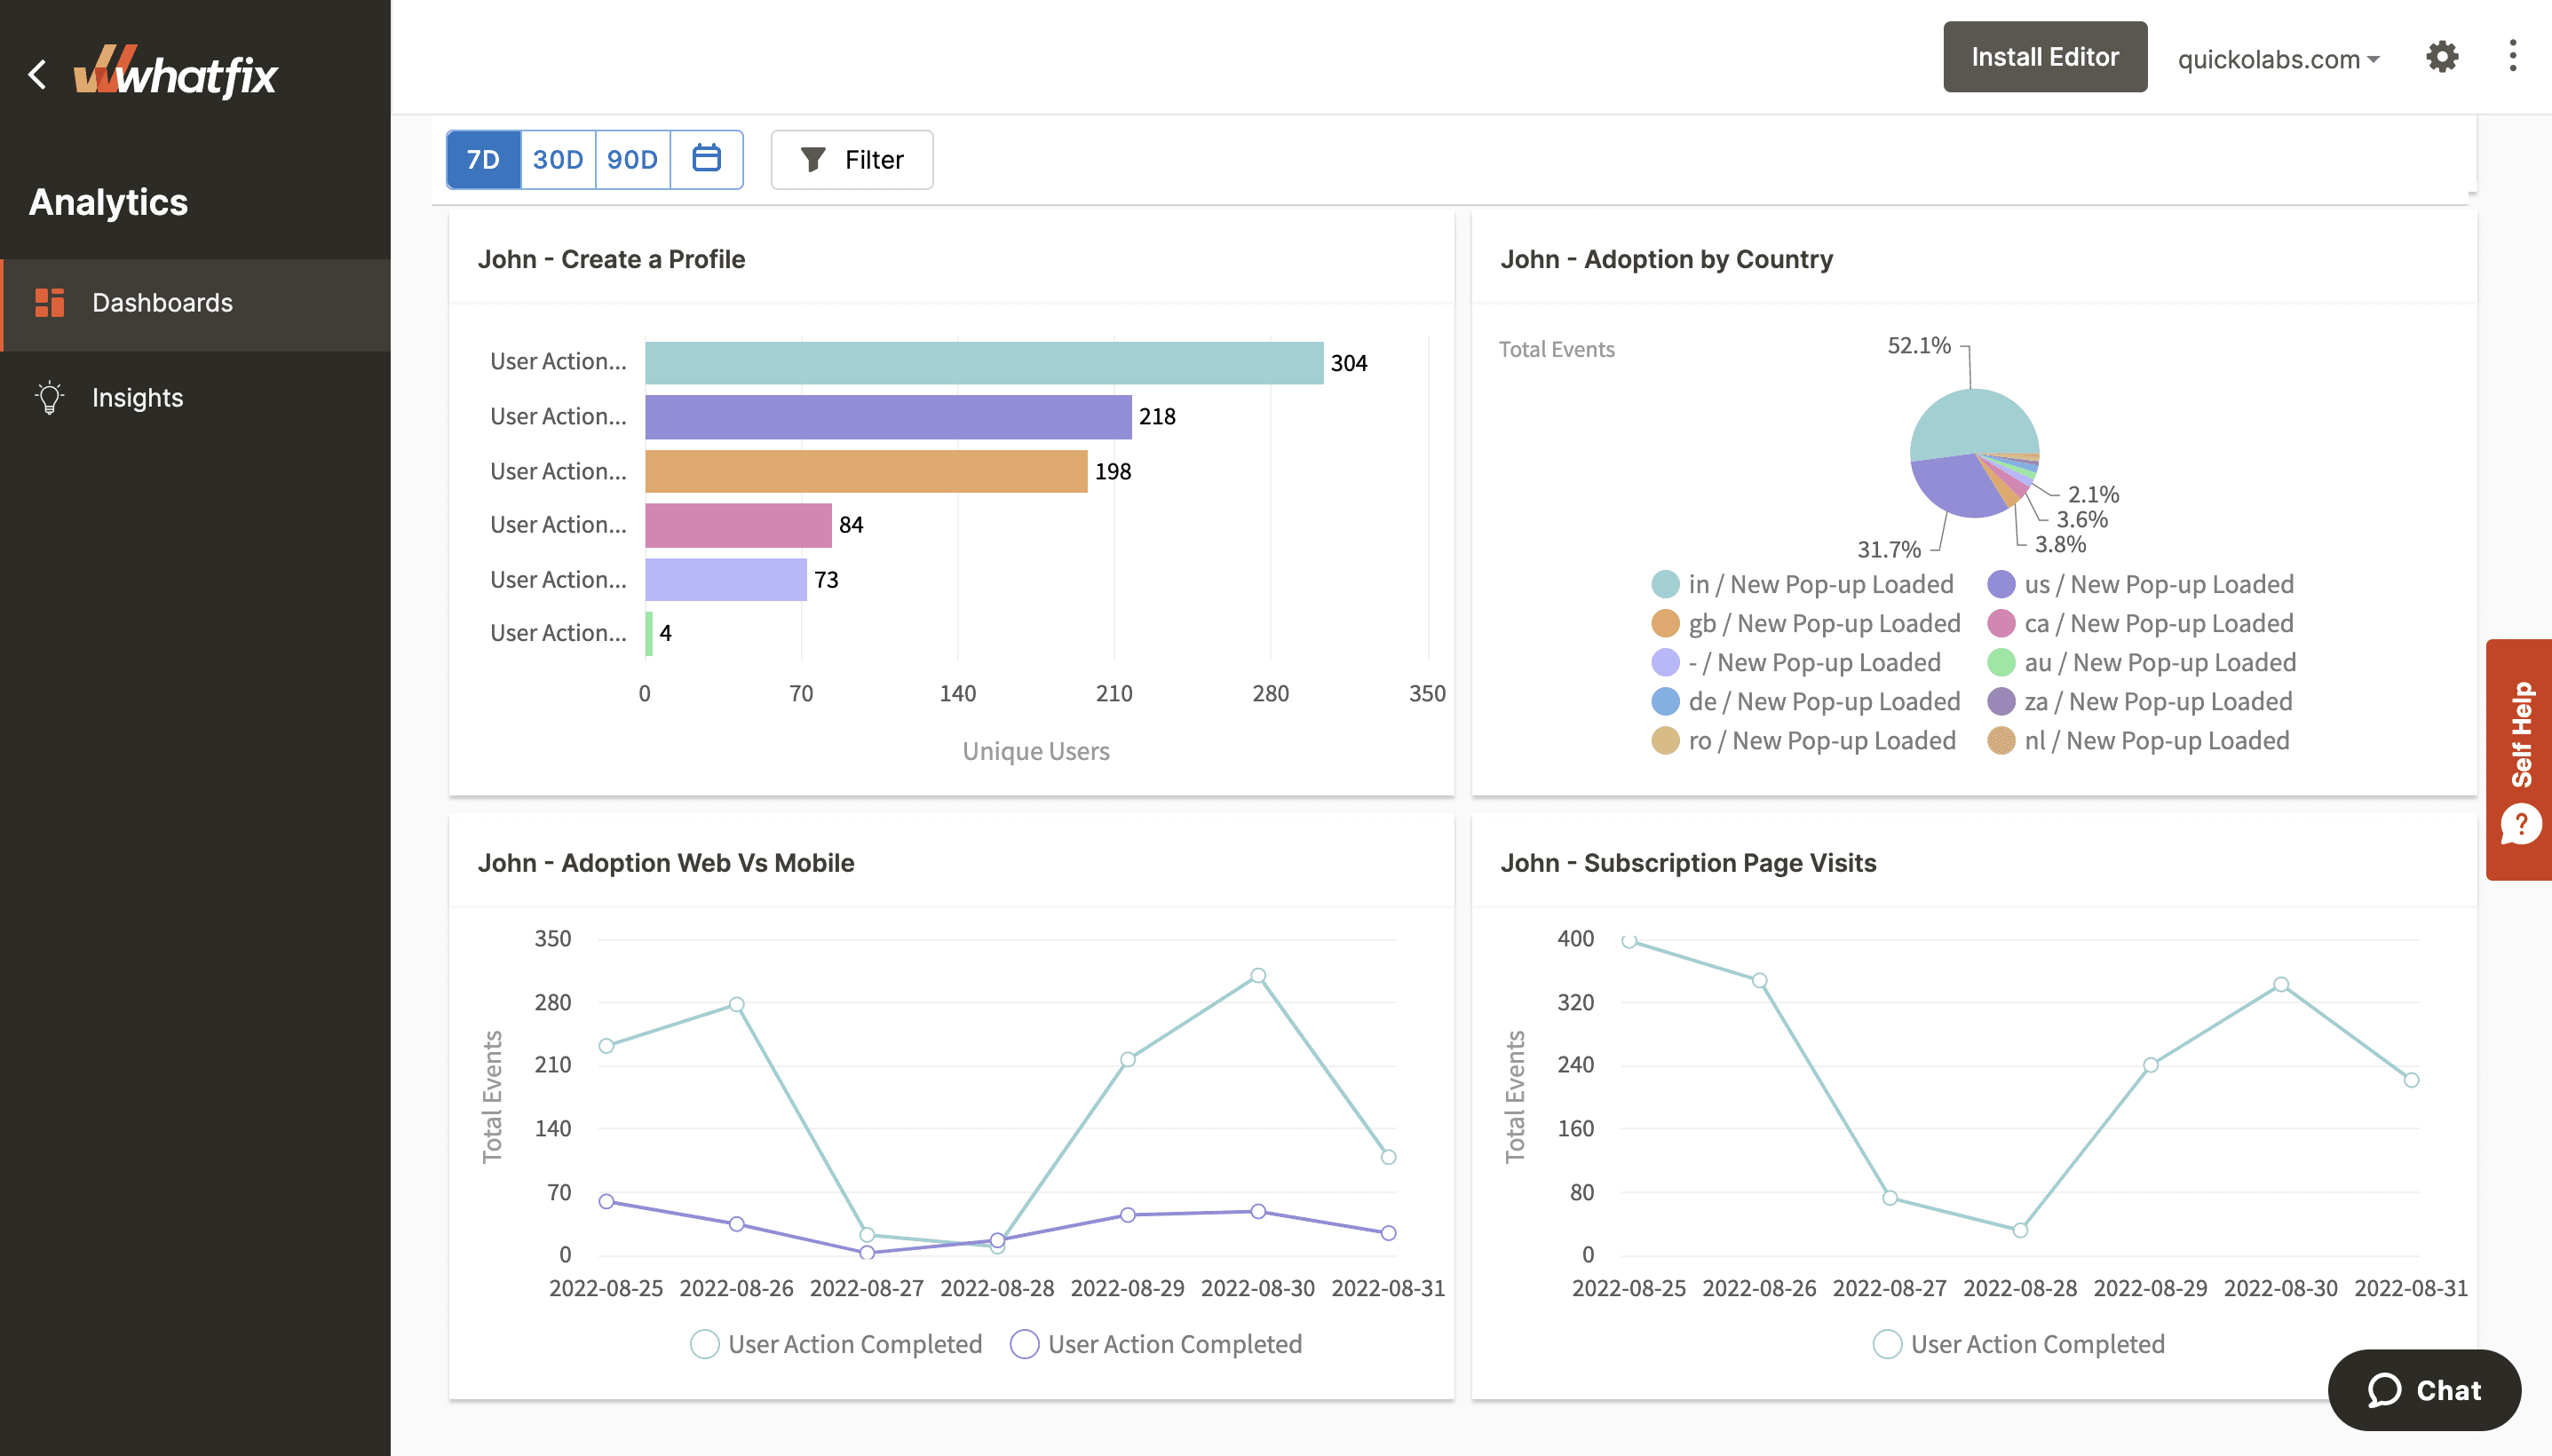Click the back navigation arrow
The width and height of the screenshot is (2552, 1456).
click(38, 70)
